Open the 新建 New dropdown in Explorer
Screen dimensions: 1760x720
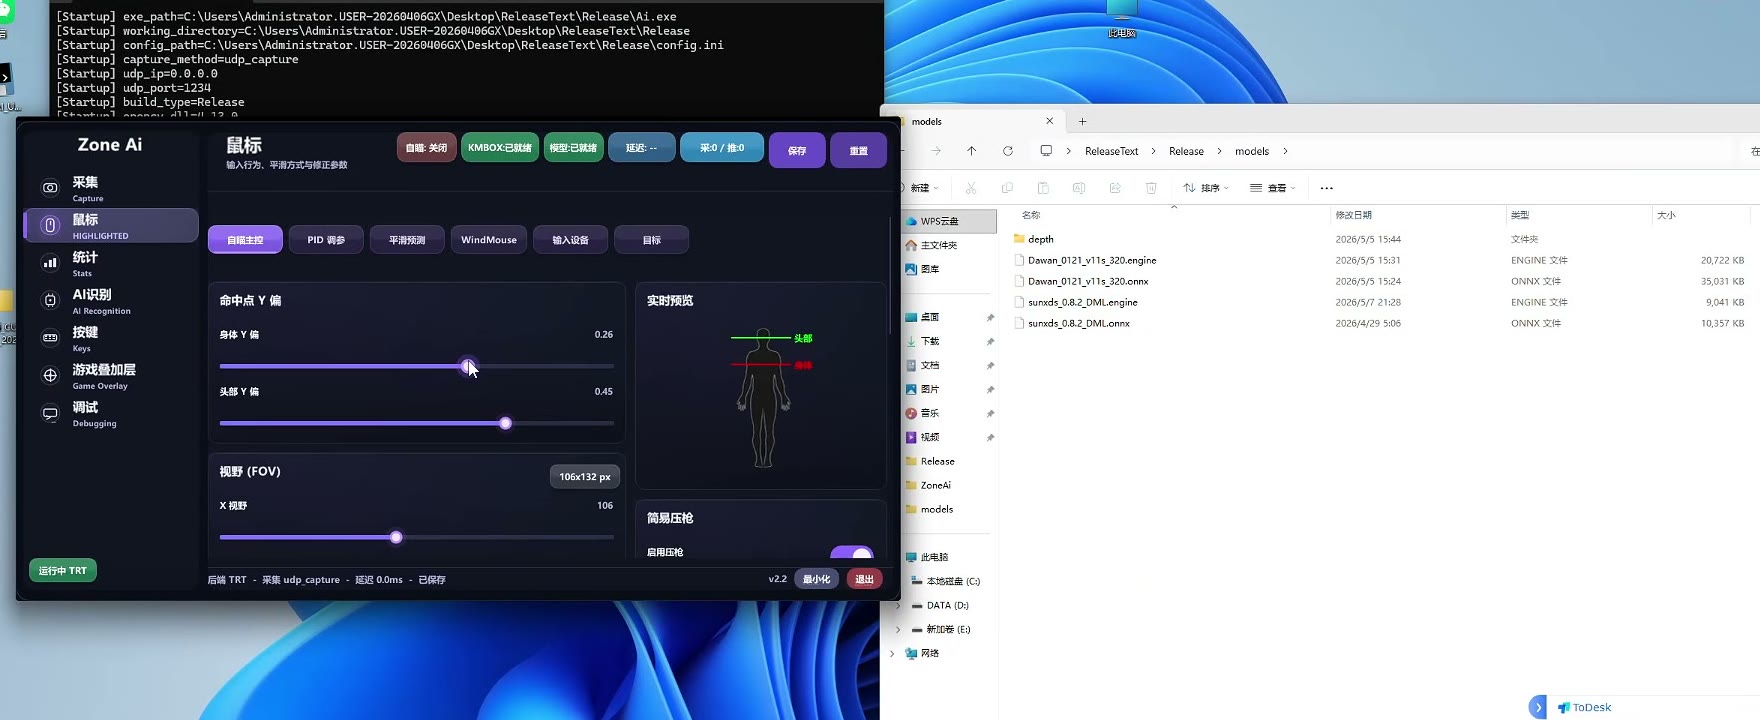click(x=924, y=188)
